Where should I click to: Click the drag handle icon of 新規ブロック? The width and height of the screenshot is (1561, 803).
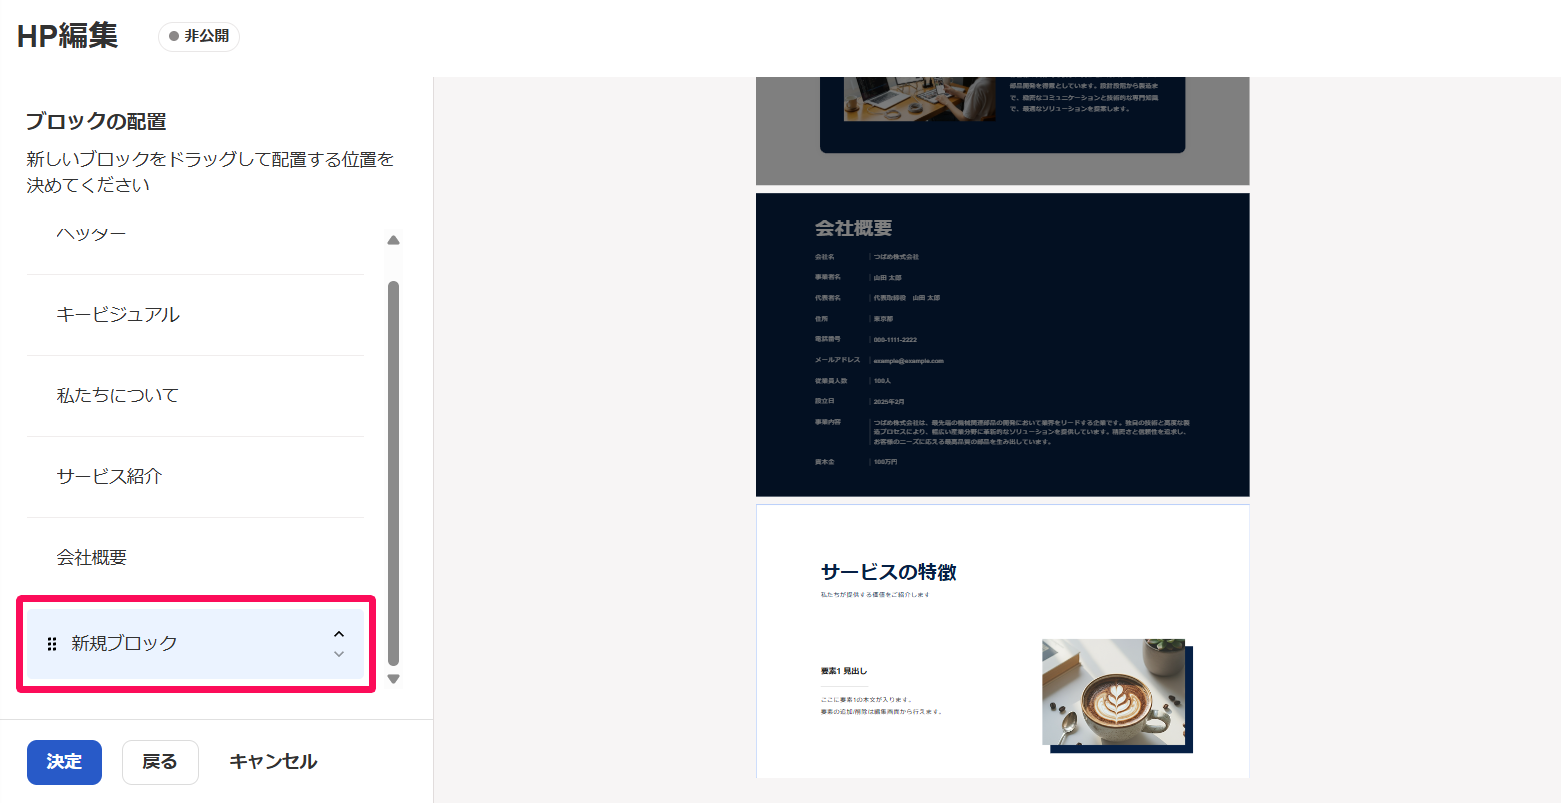(52, 644)
